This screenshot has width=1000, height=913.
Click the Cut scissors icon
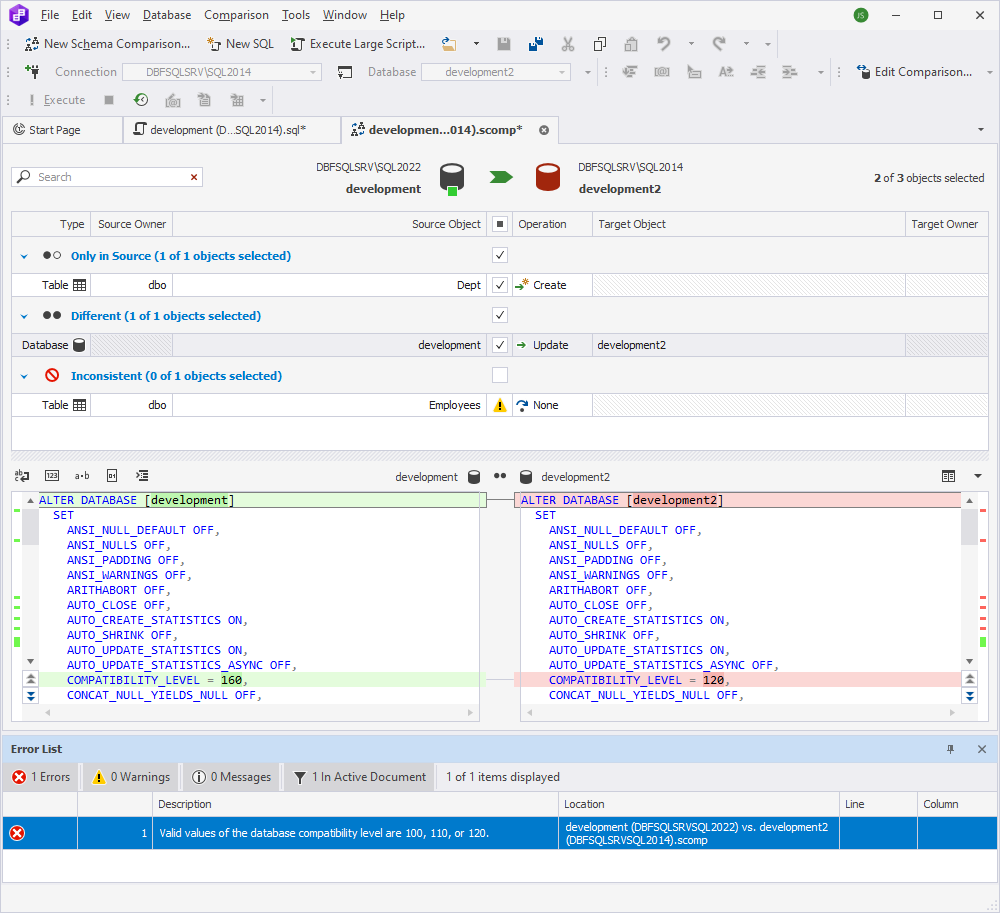[568, 44]
